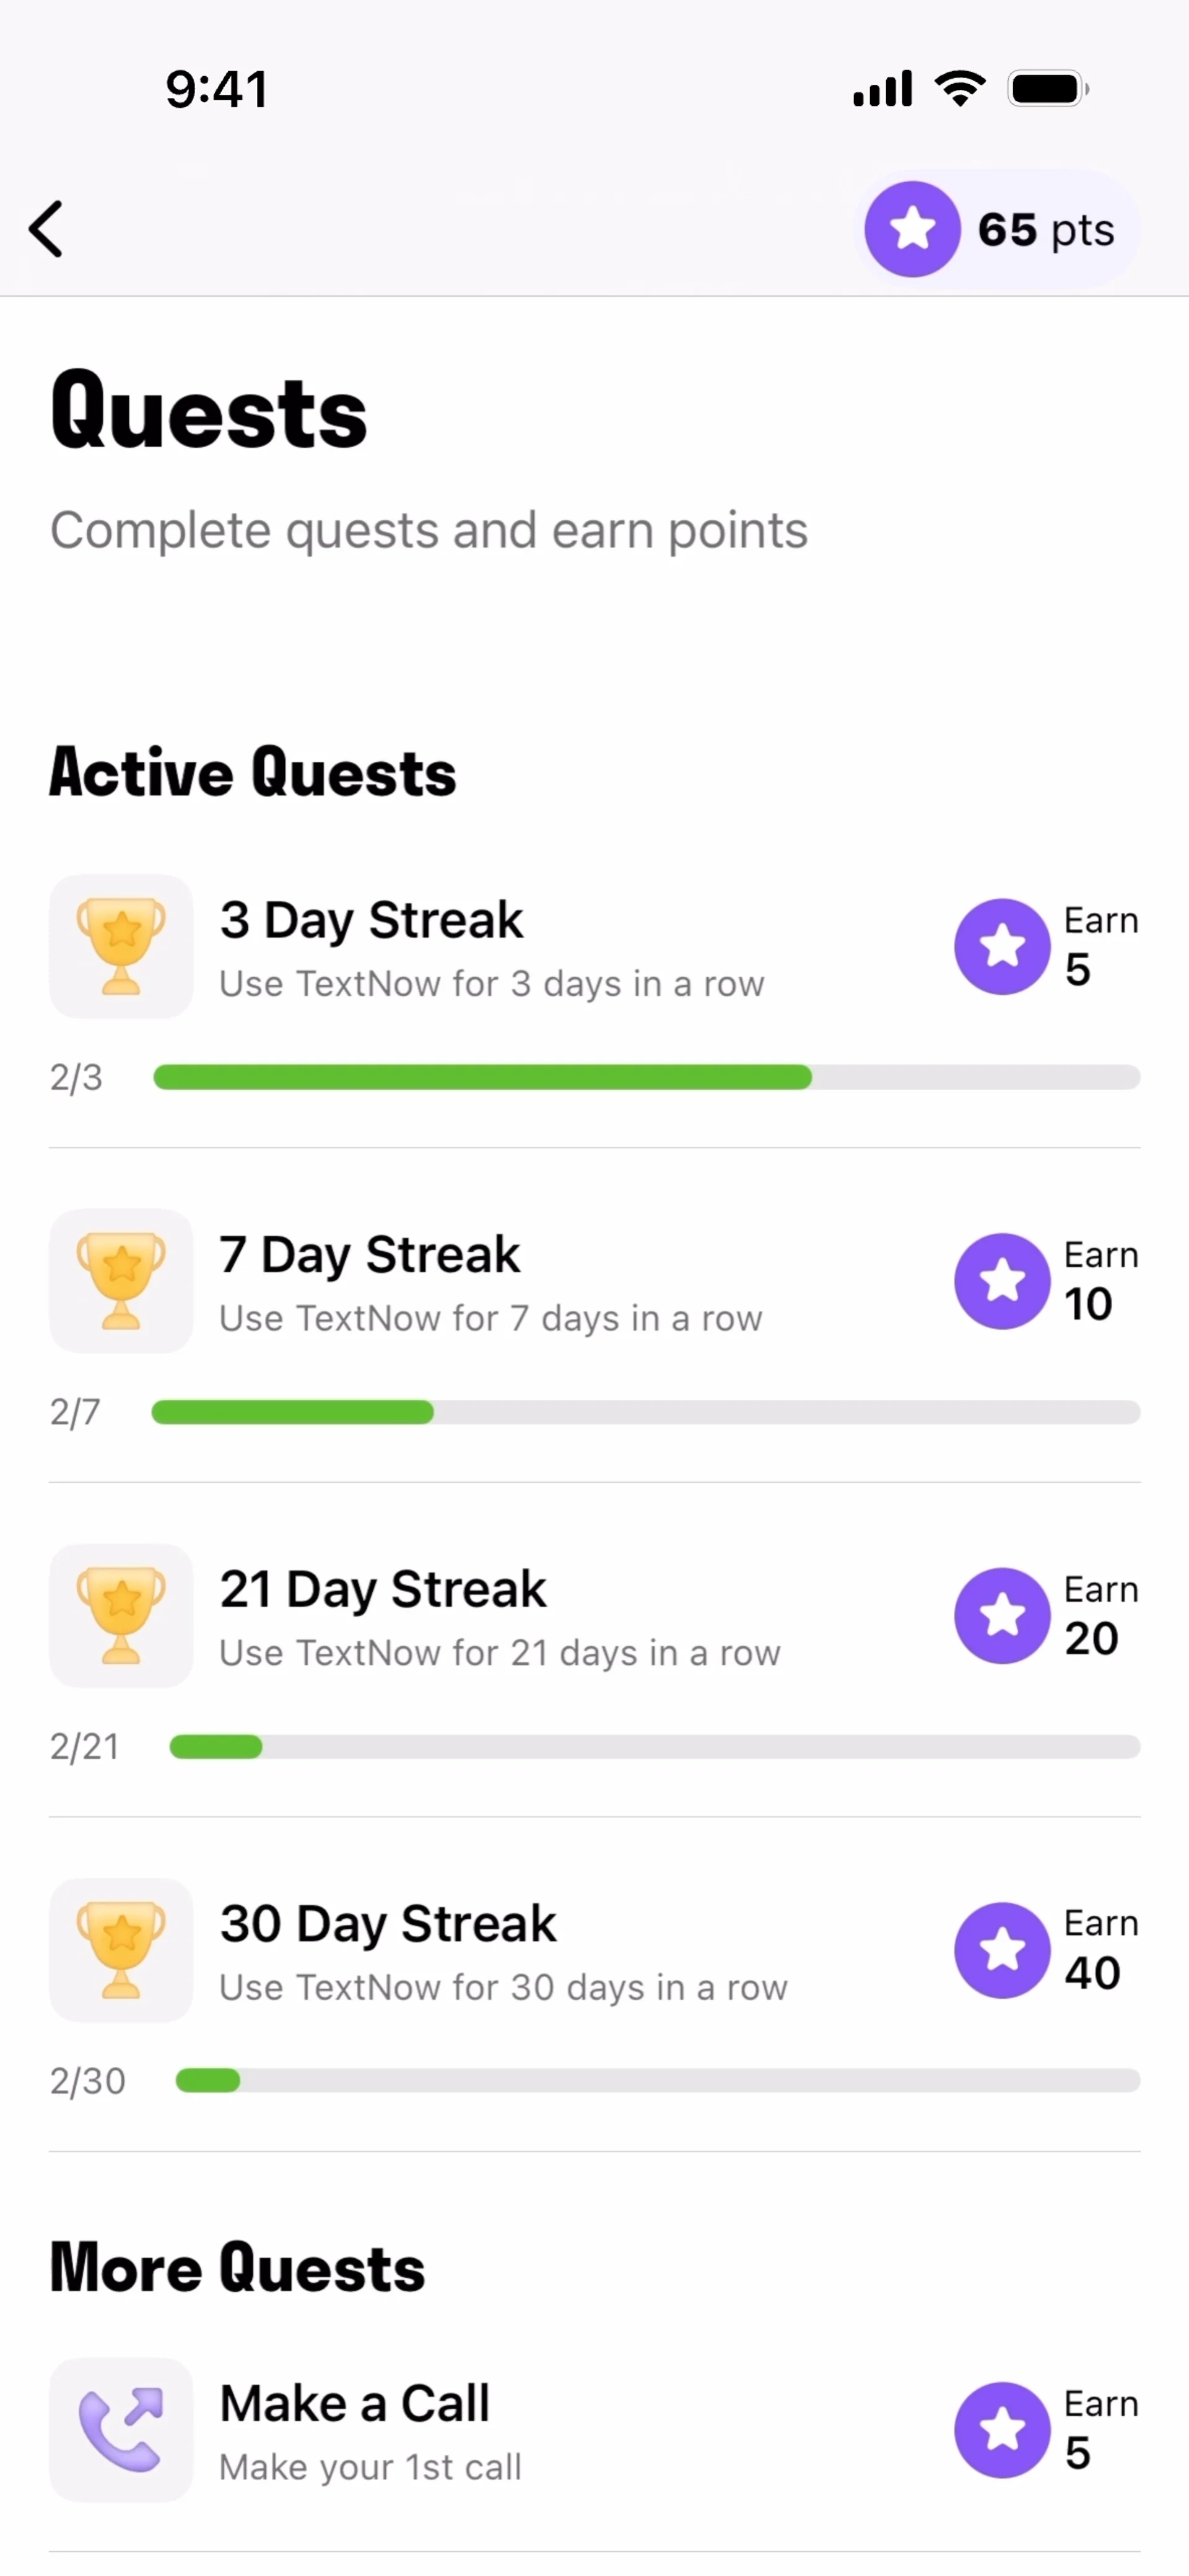Image resolution: width=1189 pixels, height=2576 pixels.
Task: Tap the 2/30 progress bar
Action: click(658, 2081)
